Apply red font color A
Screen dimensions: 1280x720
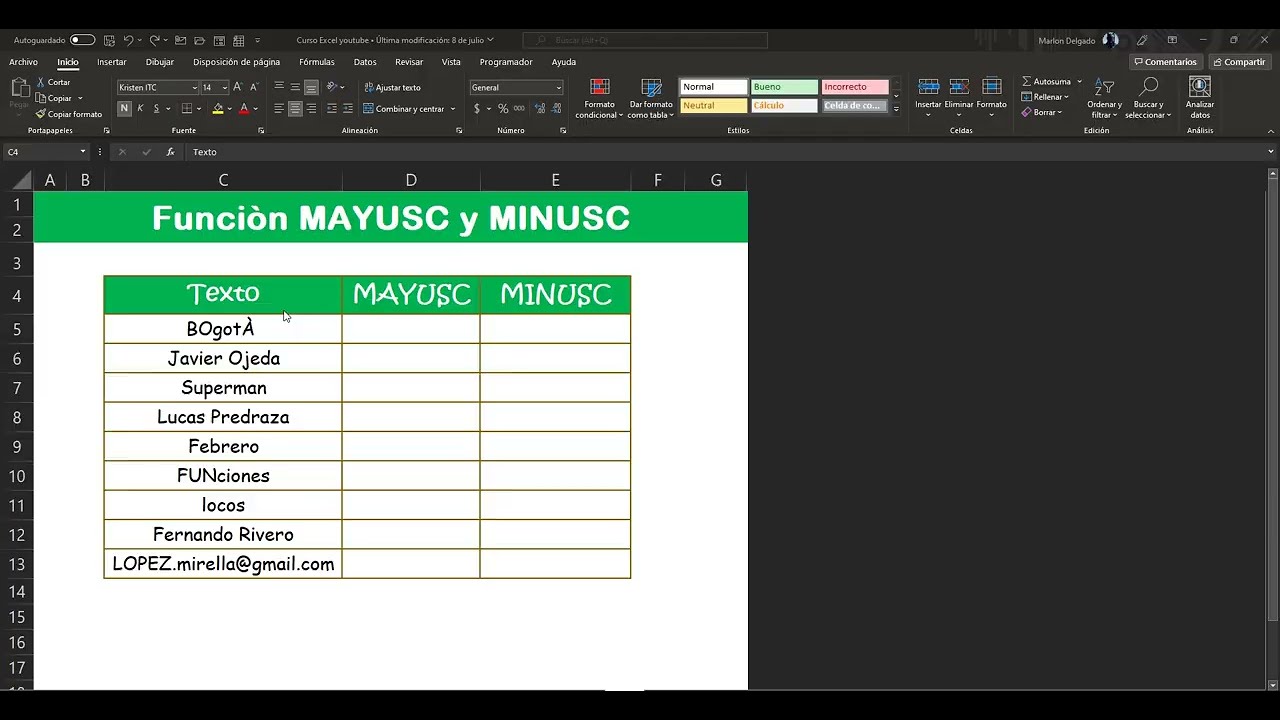pos(243,108)
